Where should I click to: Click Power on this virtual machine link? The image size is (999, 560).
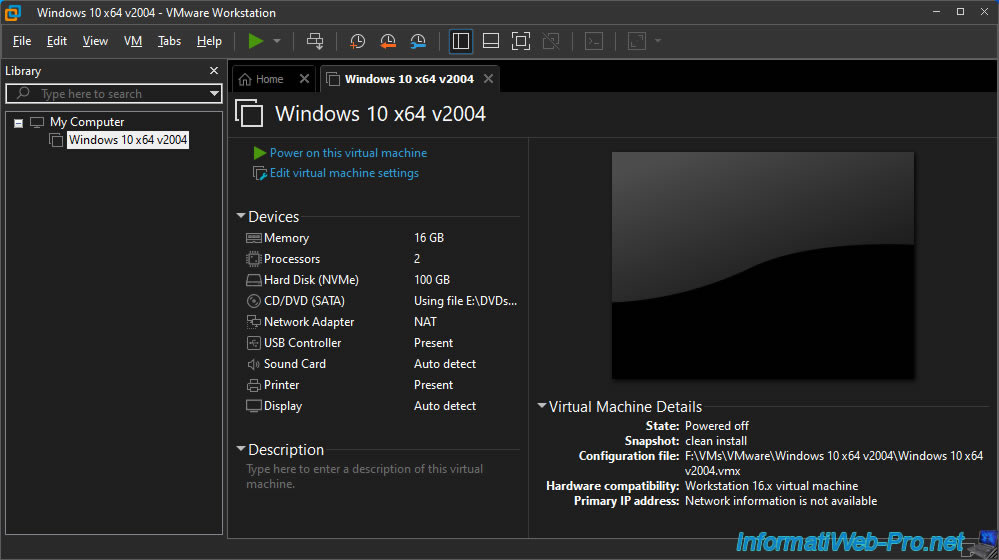(x=348, y=153)
